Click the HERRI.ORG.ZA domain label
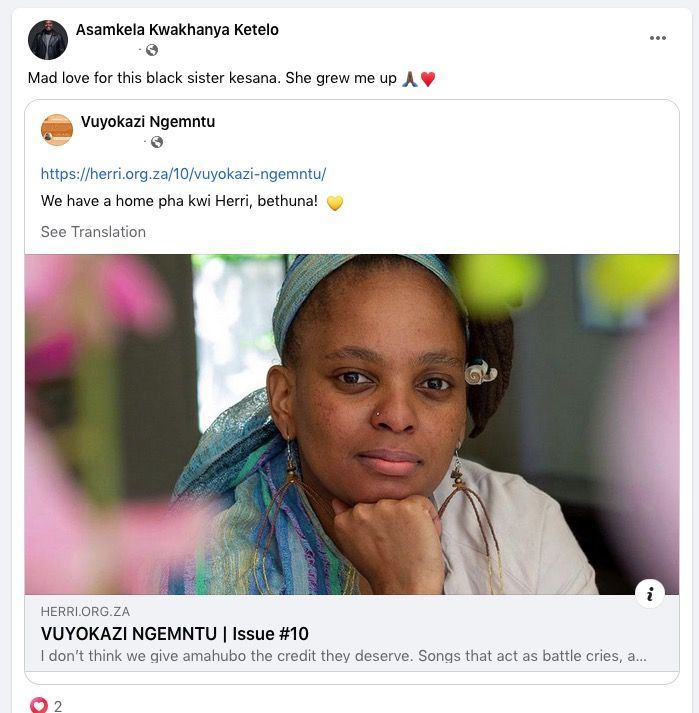This screenshot has height=713, width=699. tap(85, 611)
